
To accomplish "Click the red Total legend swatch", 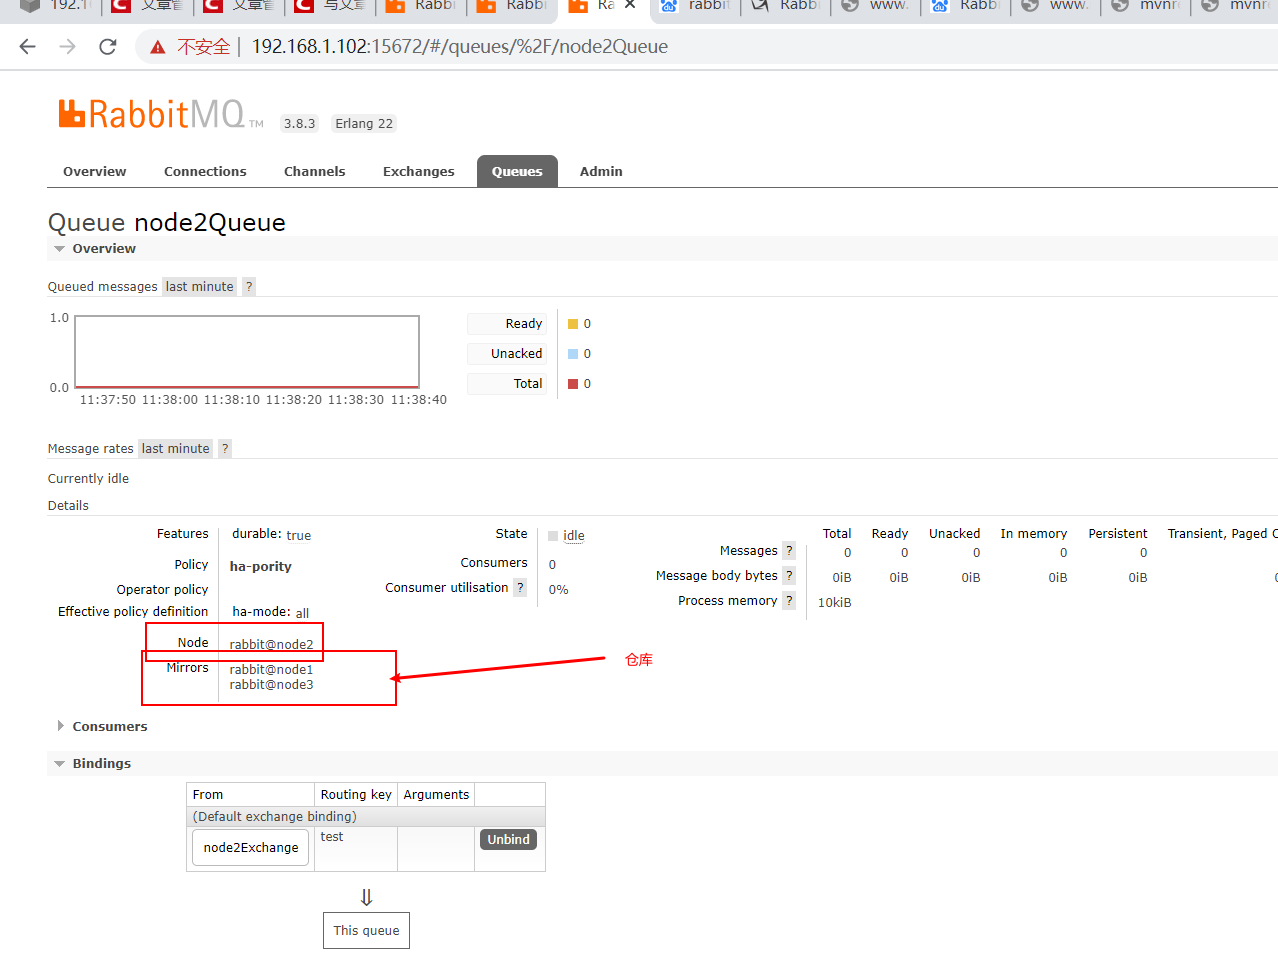I will [573, 384].
